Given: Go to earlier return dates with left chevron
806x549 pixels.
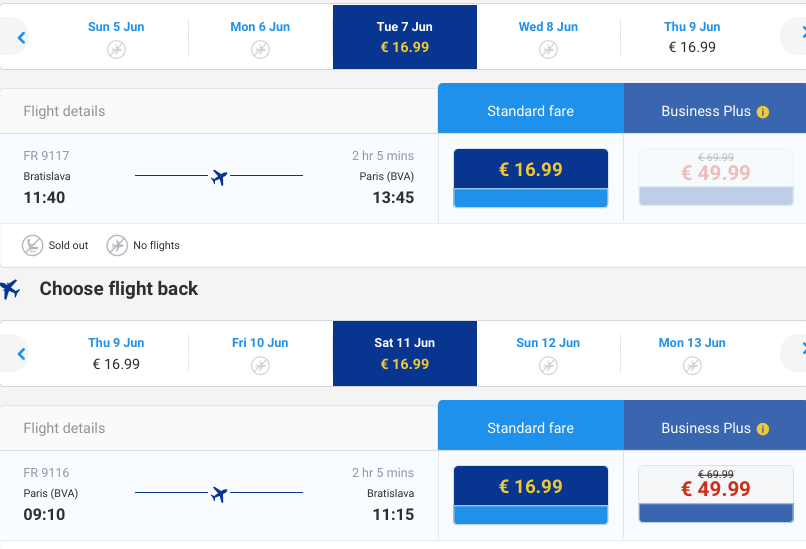Looking at the screenshot, I should (21, 354).
